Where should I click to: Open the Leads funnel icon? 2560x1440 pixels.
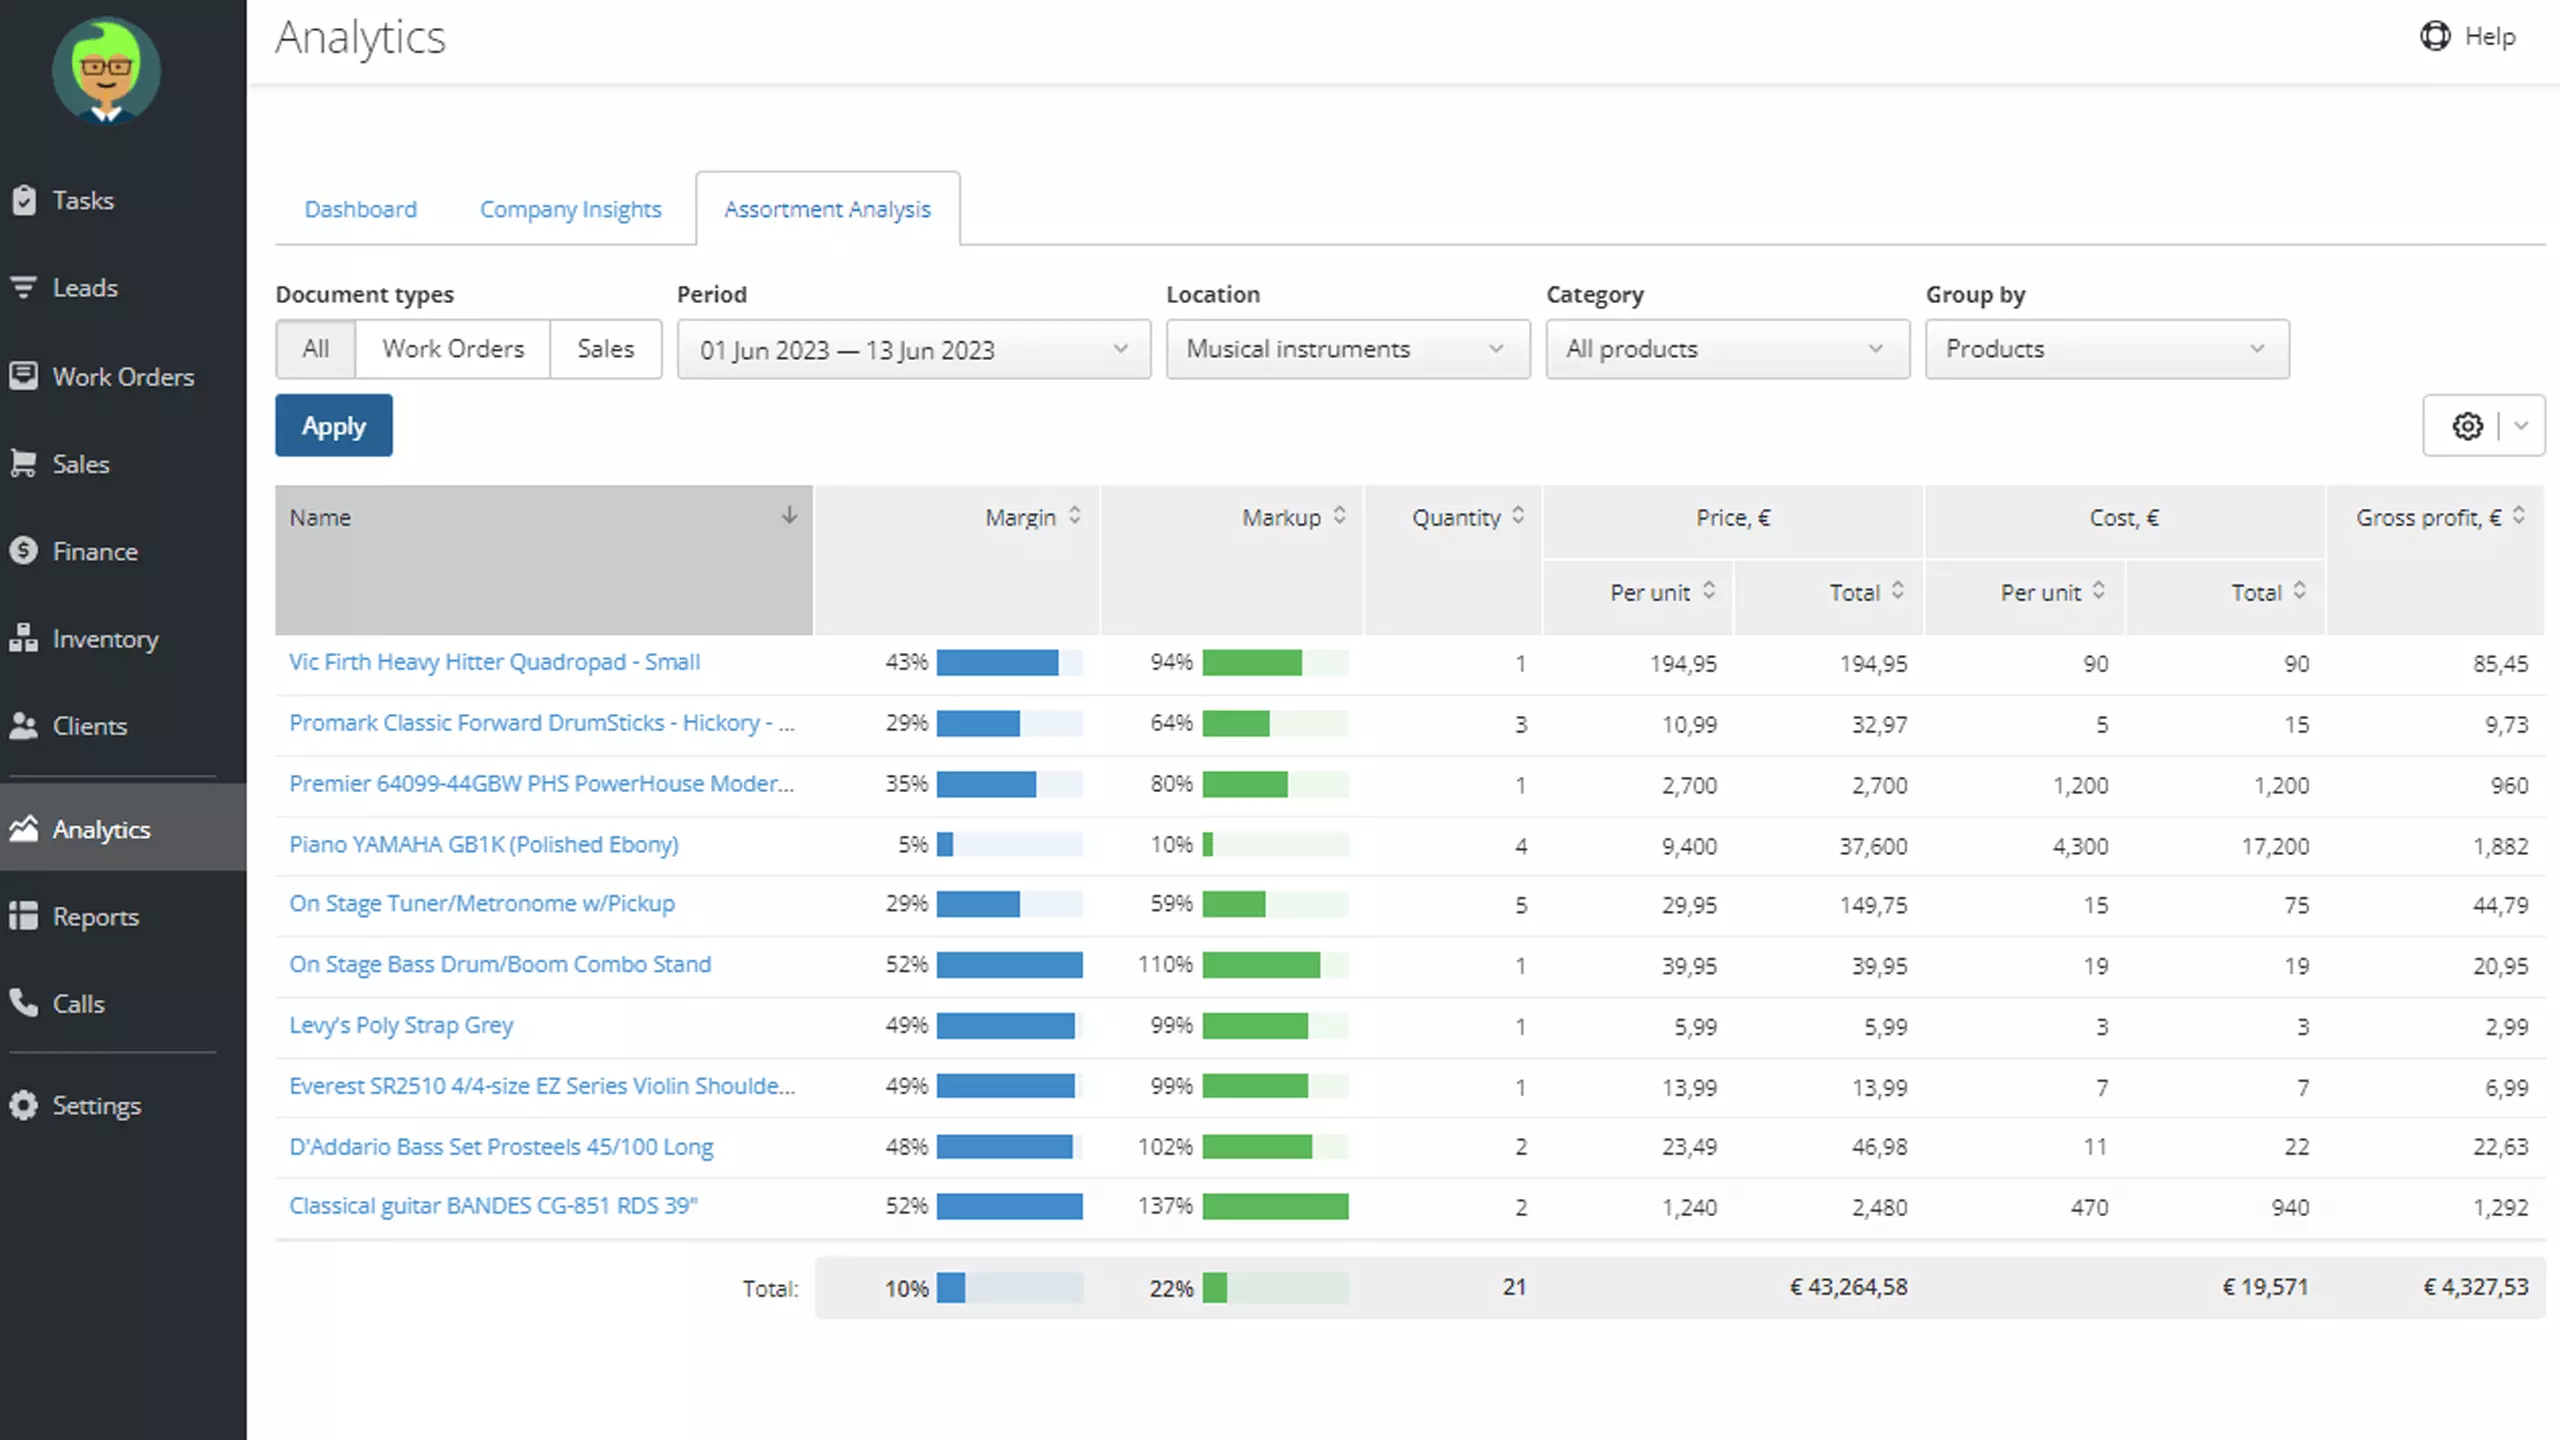pyautogui.click(x=24, y=287)
